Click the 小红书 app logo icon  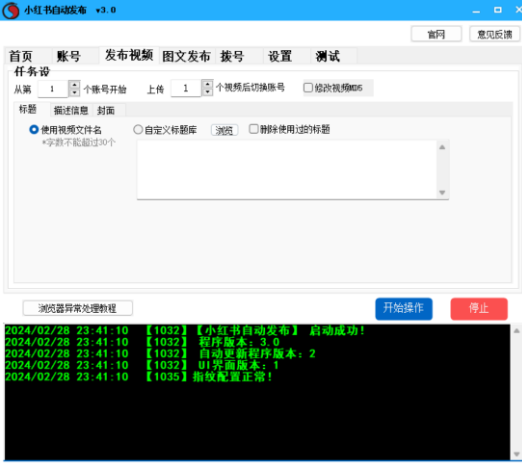click(x=10, y=10)
